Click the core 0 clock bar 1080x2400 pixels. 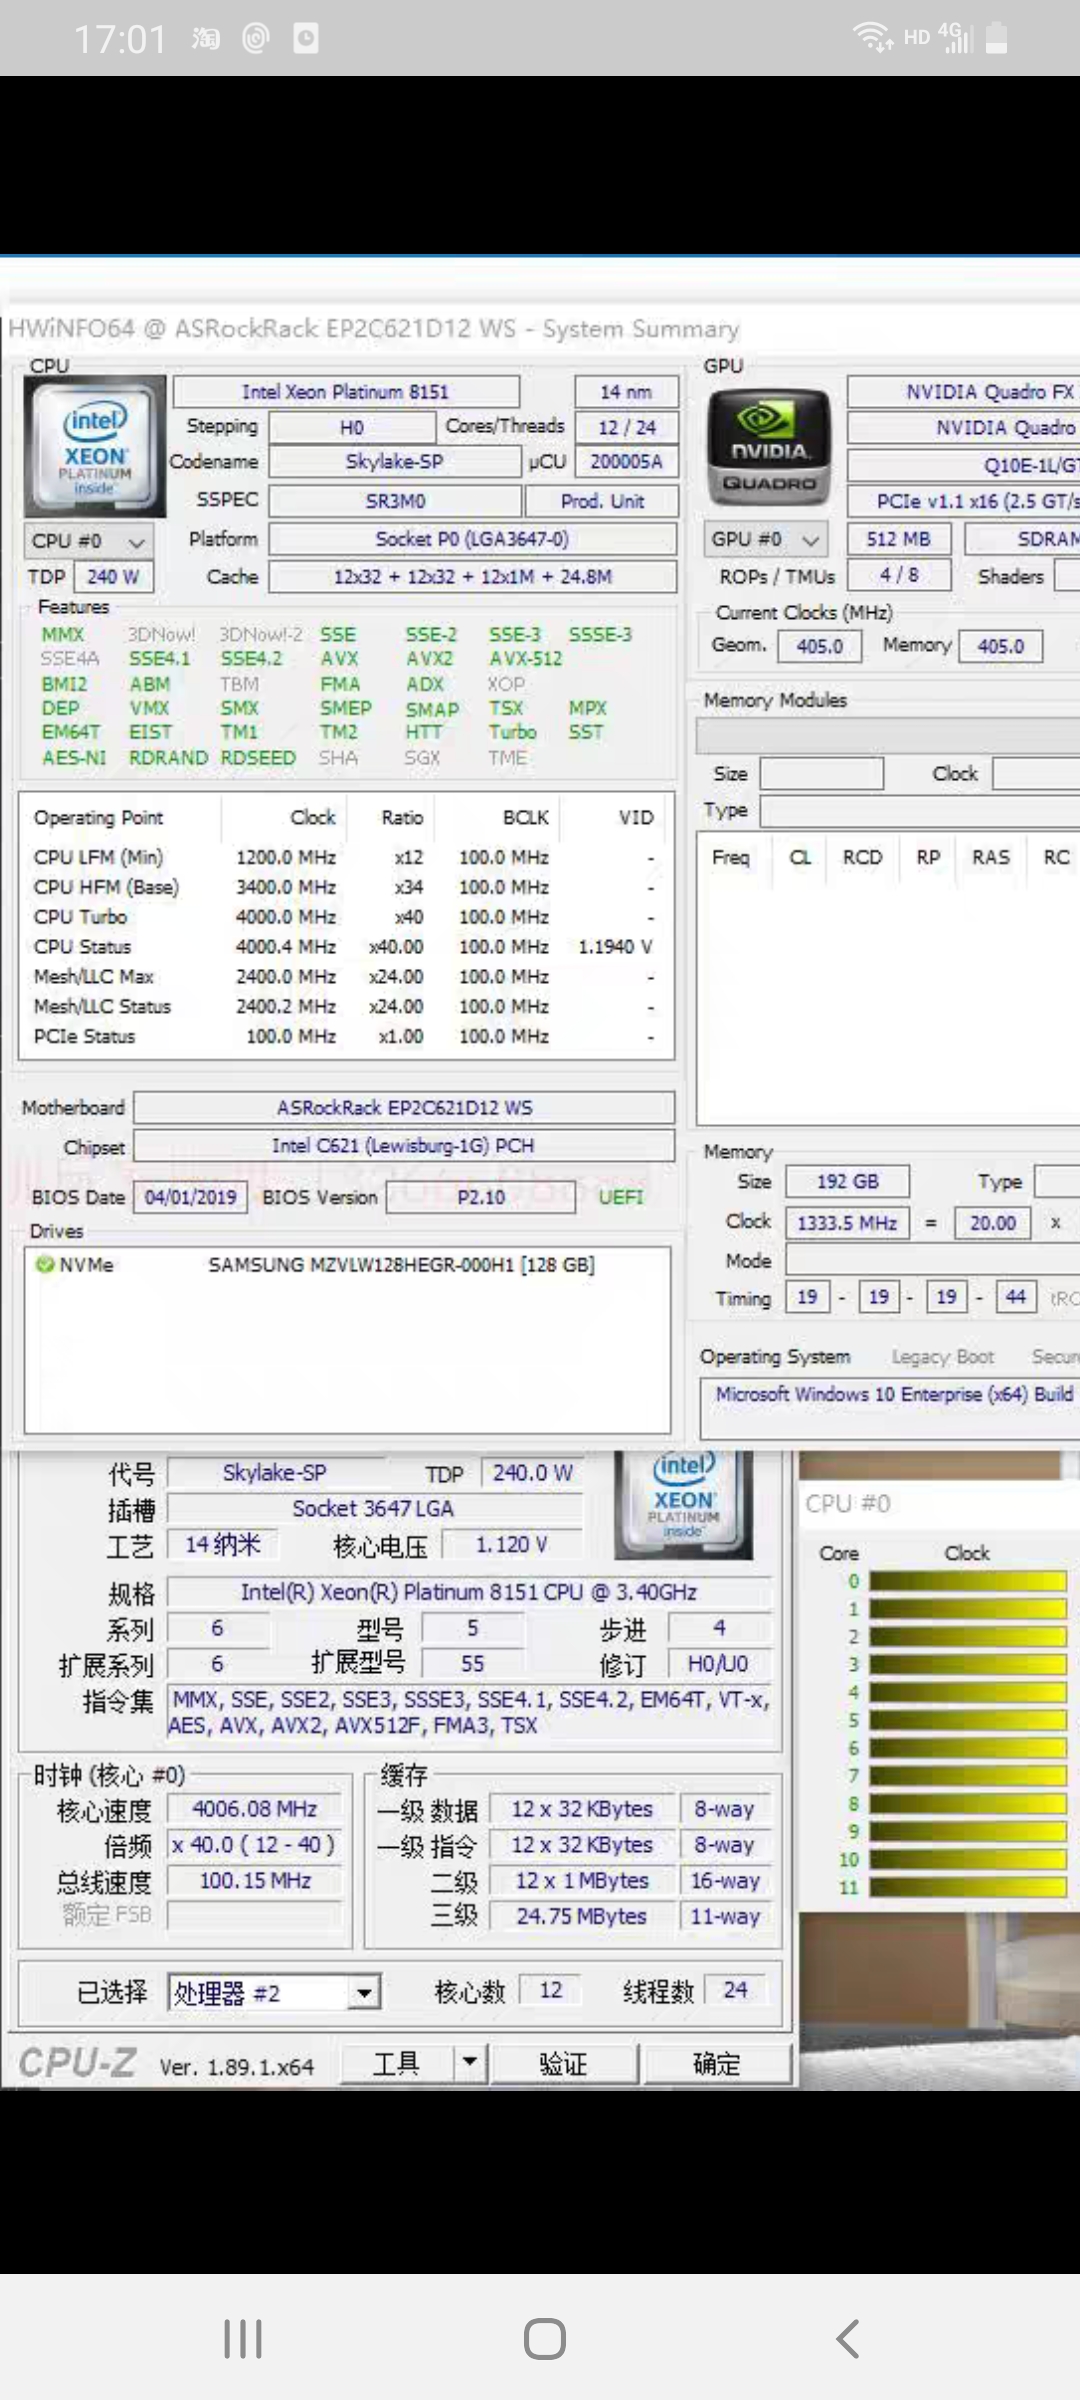click(x=967, y=1582)
